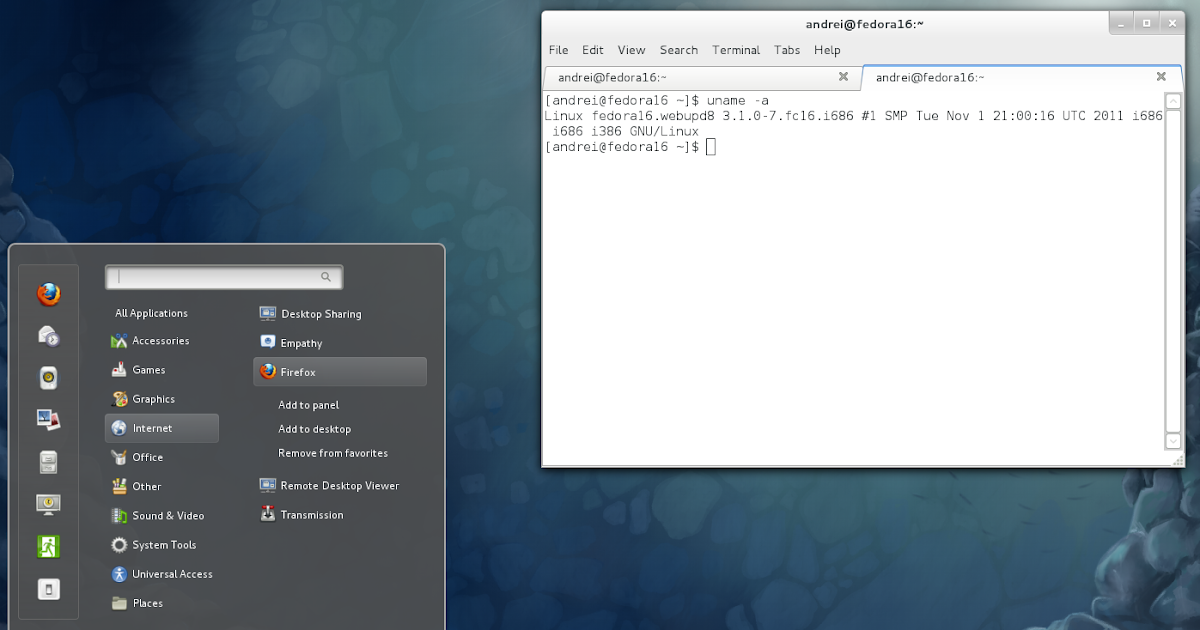The image size is (1200, 630).
Task: Click the terminal scrollbar down arrow
Action: 1174,441
